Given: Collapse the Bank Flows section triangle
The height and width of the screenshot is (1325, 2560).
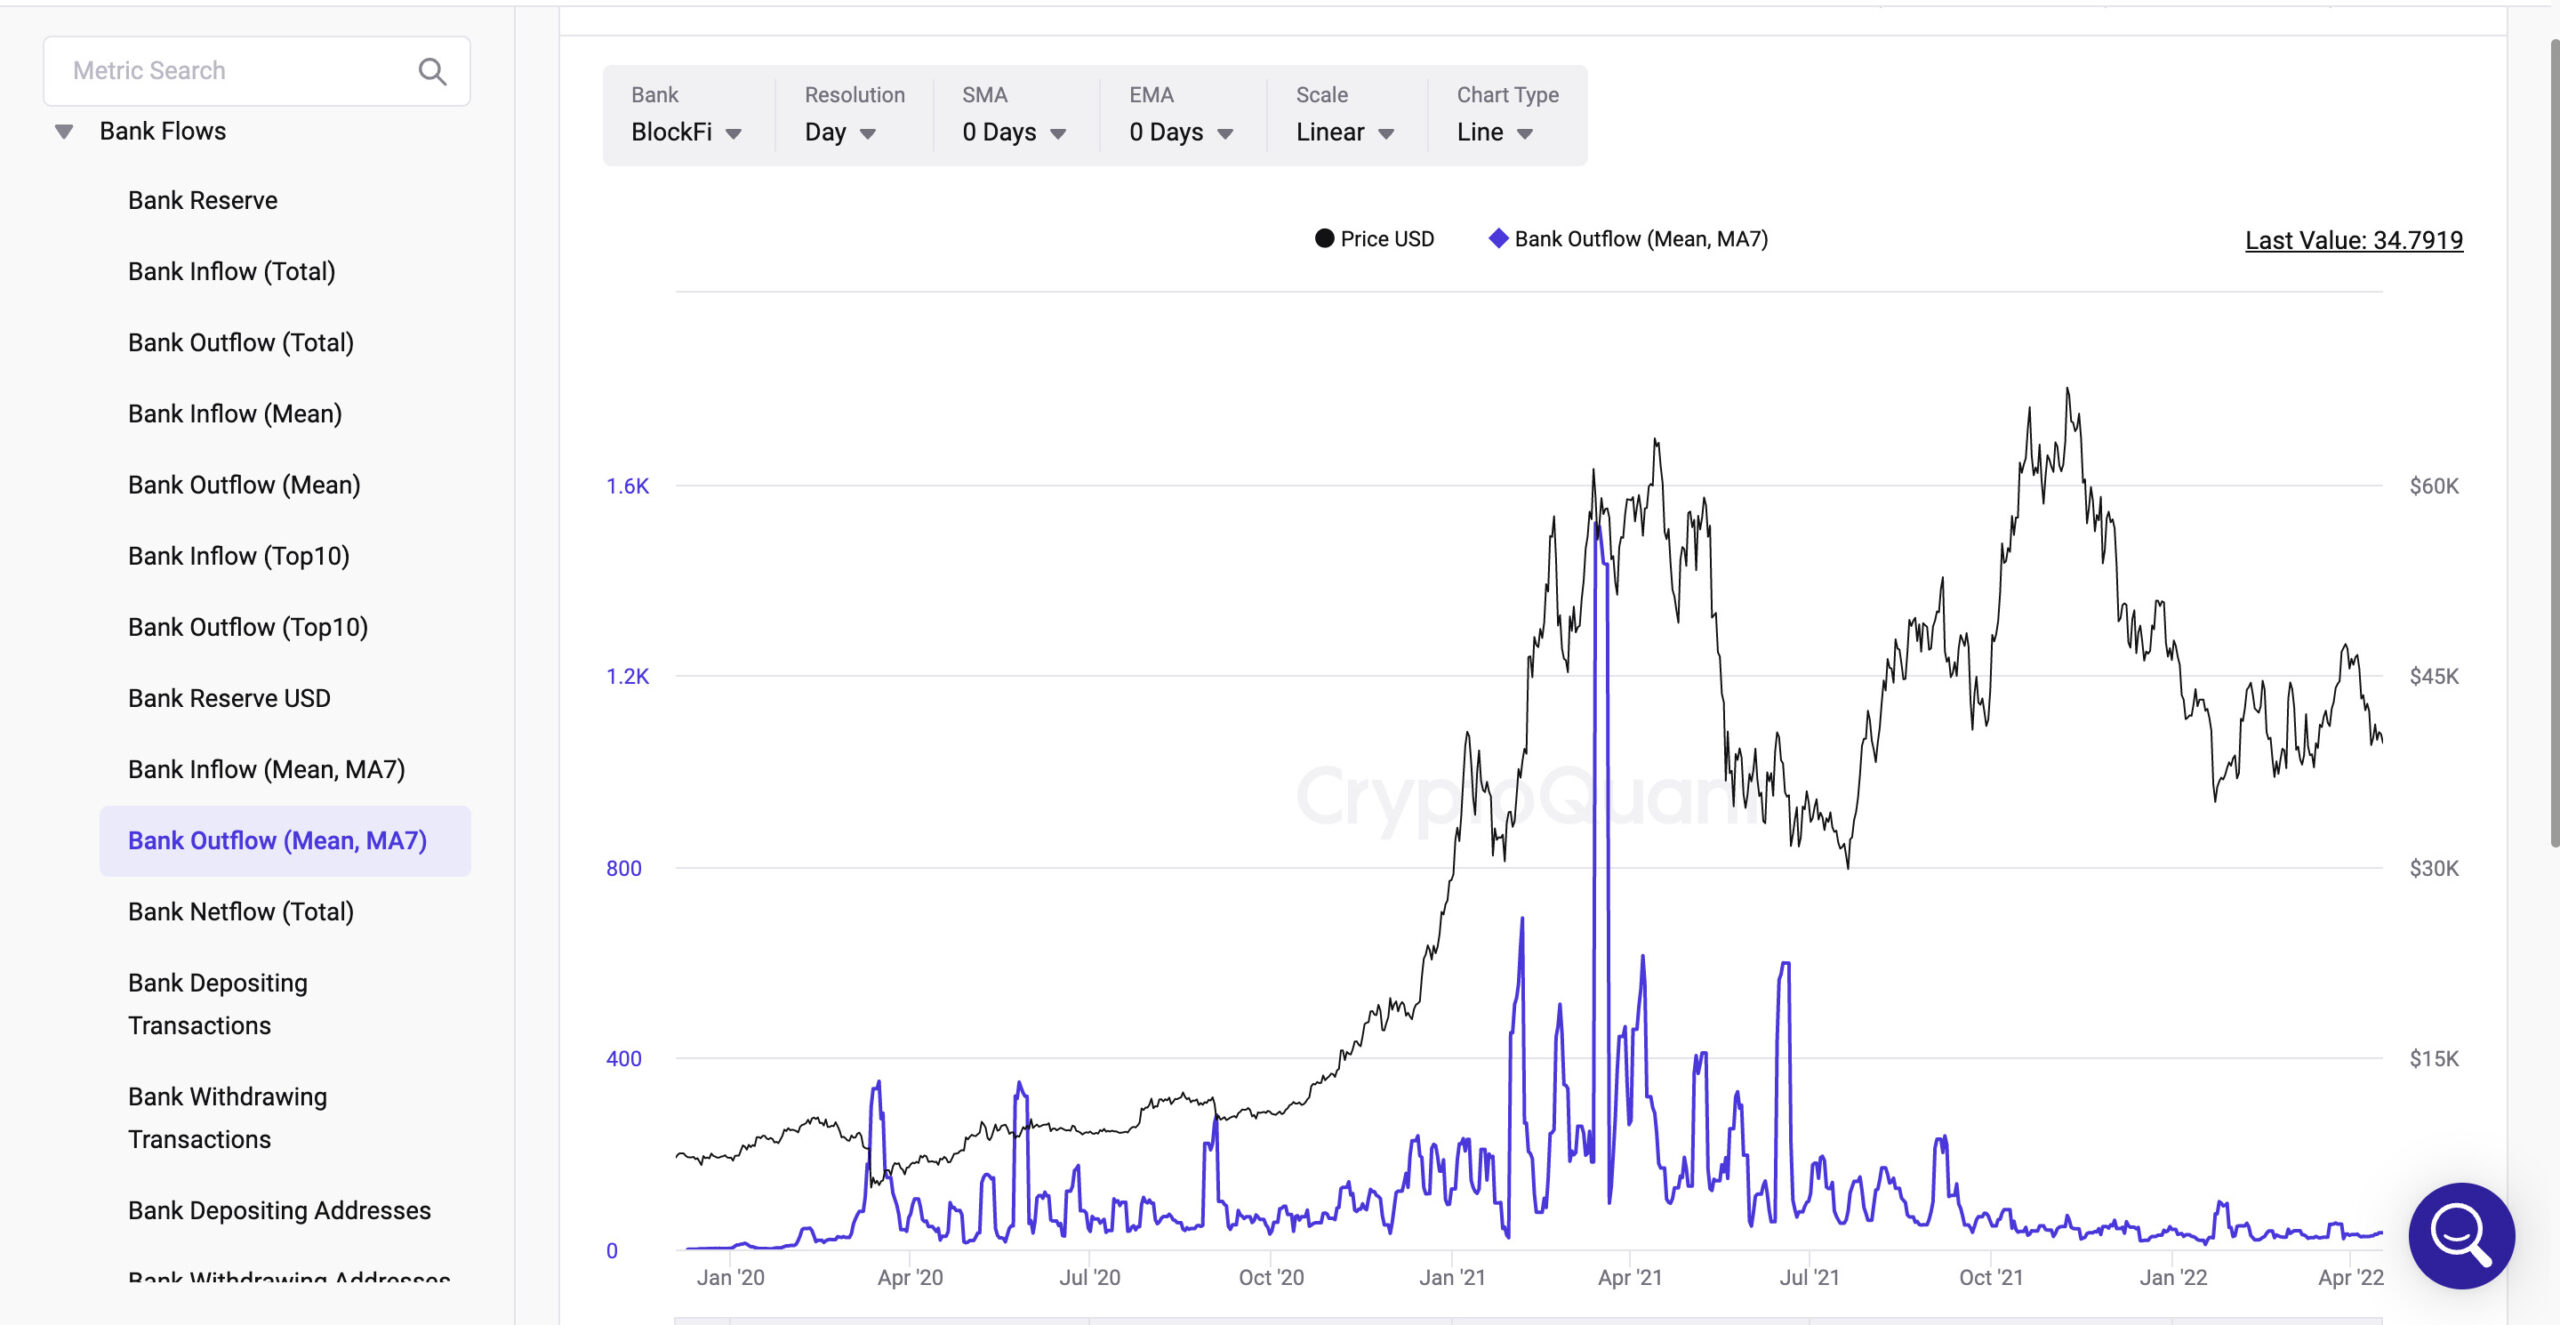Looking at the screenshot, I should 64,131.
